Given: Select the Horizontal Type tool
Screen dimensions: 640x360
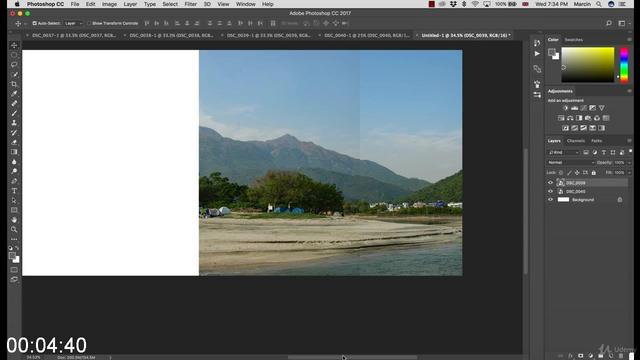Looking at the screenshot, I should (14, 191).
